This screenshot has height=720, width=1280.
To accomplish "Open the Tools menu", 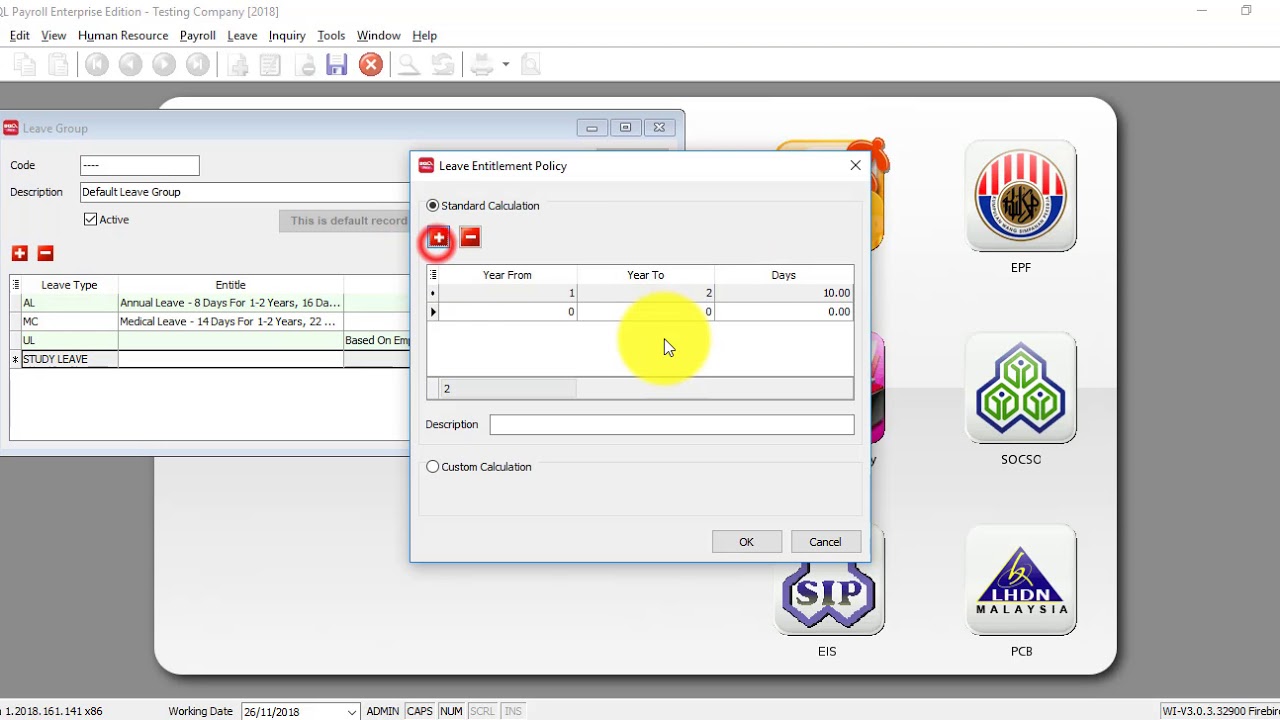I will (331, 35).
